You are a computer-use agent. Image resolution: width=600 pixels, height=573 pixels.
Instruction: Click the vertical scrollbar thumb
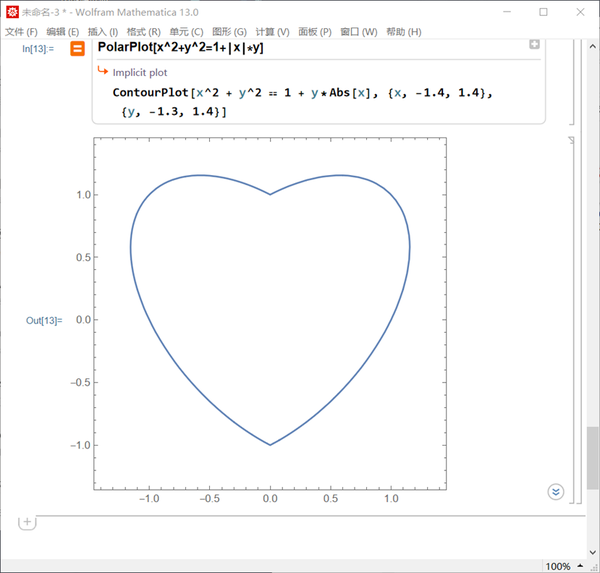click(592, 458)
